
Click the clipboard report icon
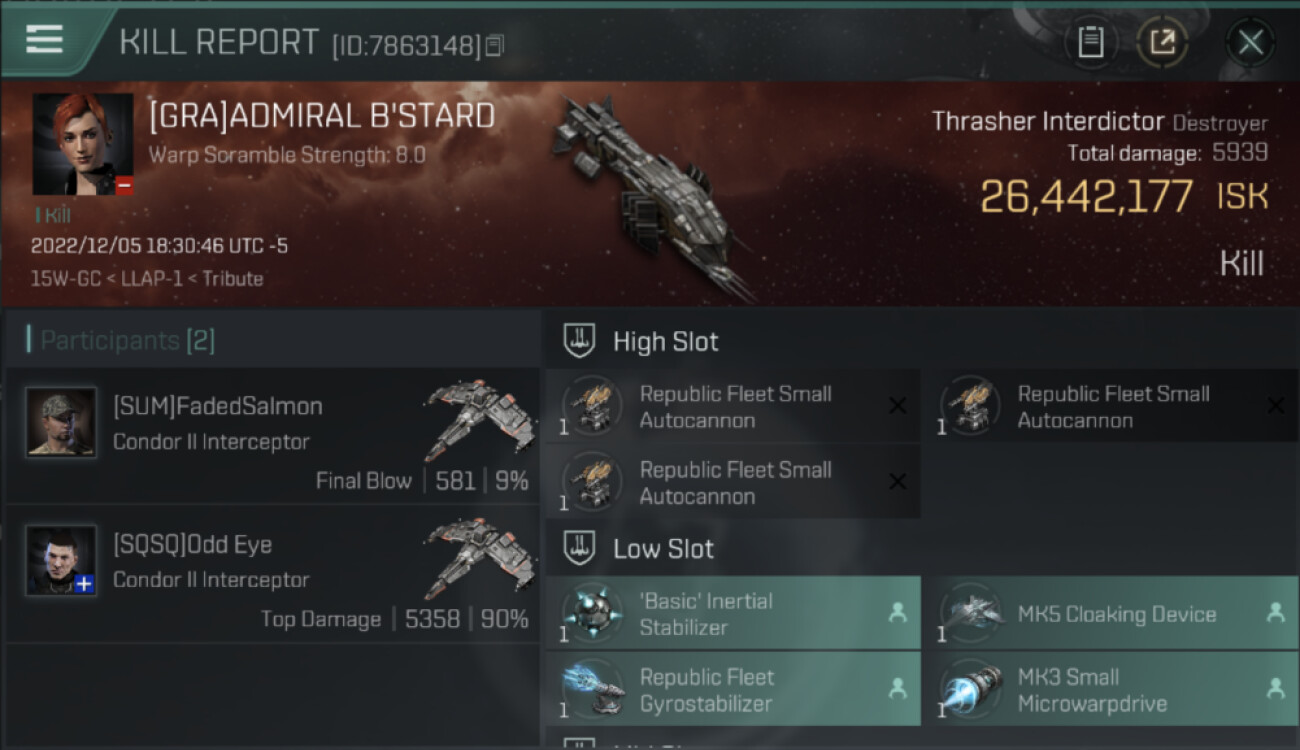1091,42
